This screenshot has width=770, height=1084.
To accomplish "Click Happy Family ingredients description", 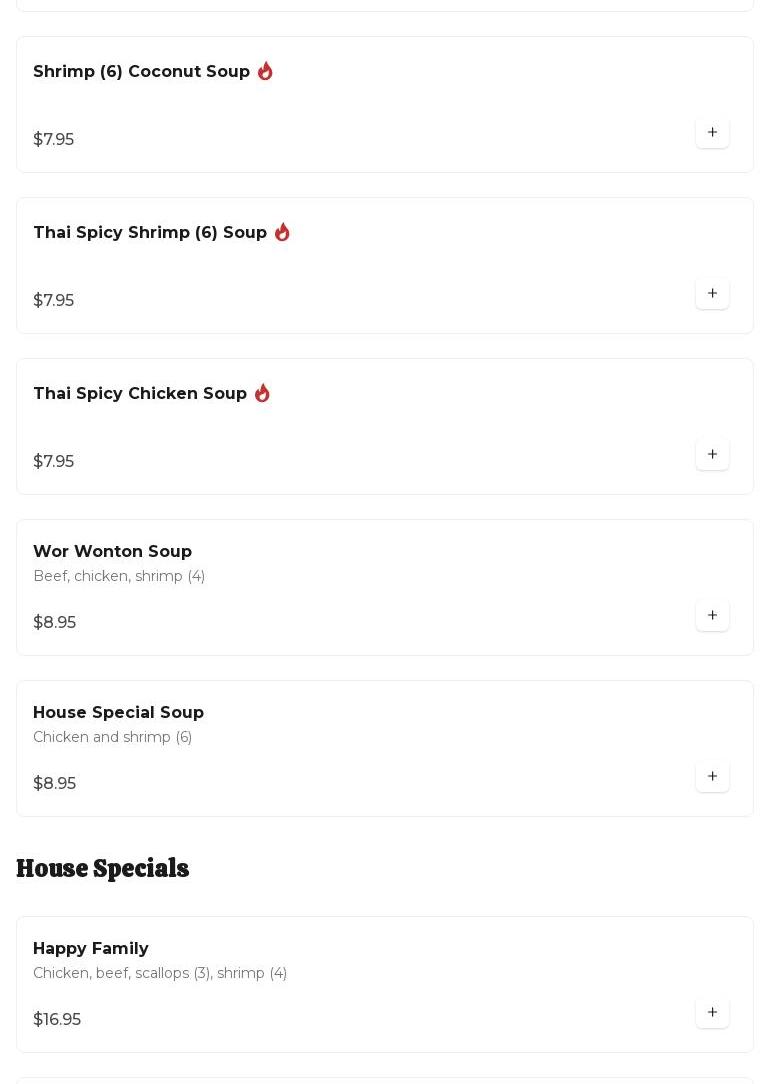I will click(x=160, y=973).
